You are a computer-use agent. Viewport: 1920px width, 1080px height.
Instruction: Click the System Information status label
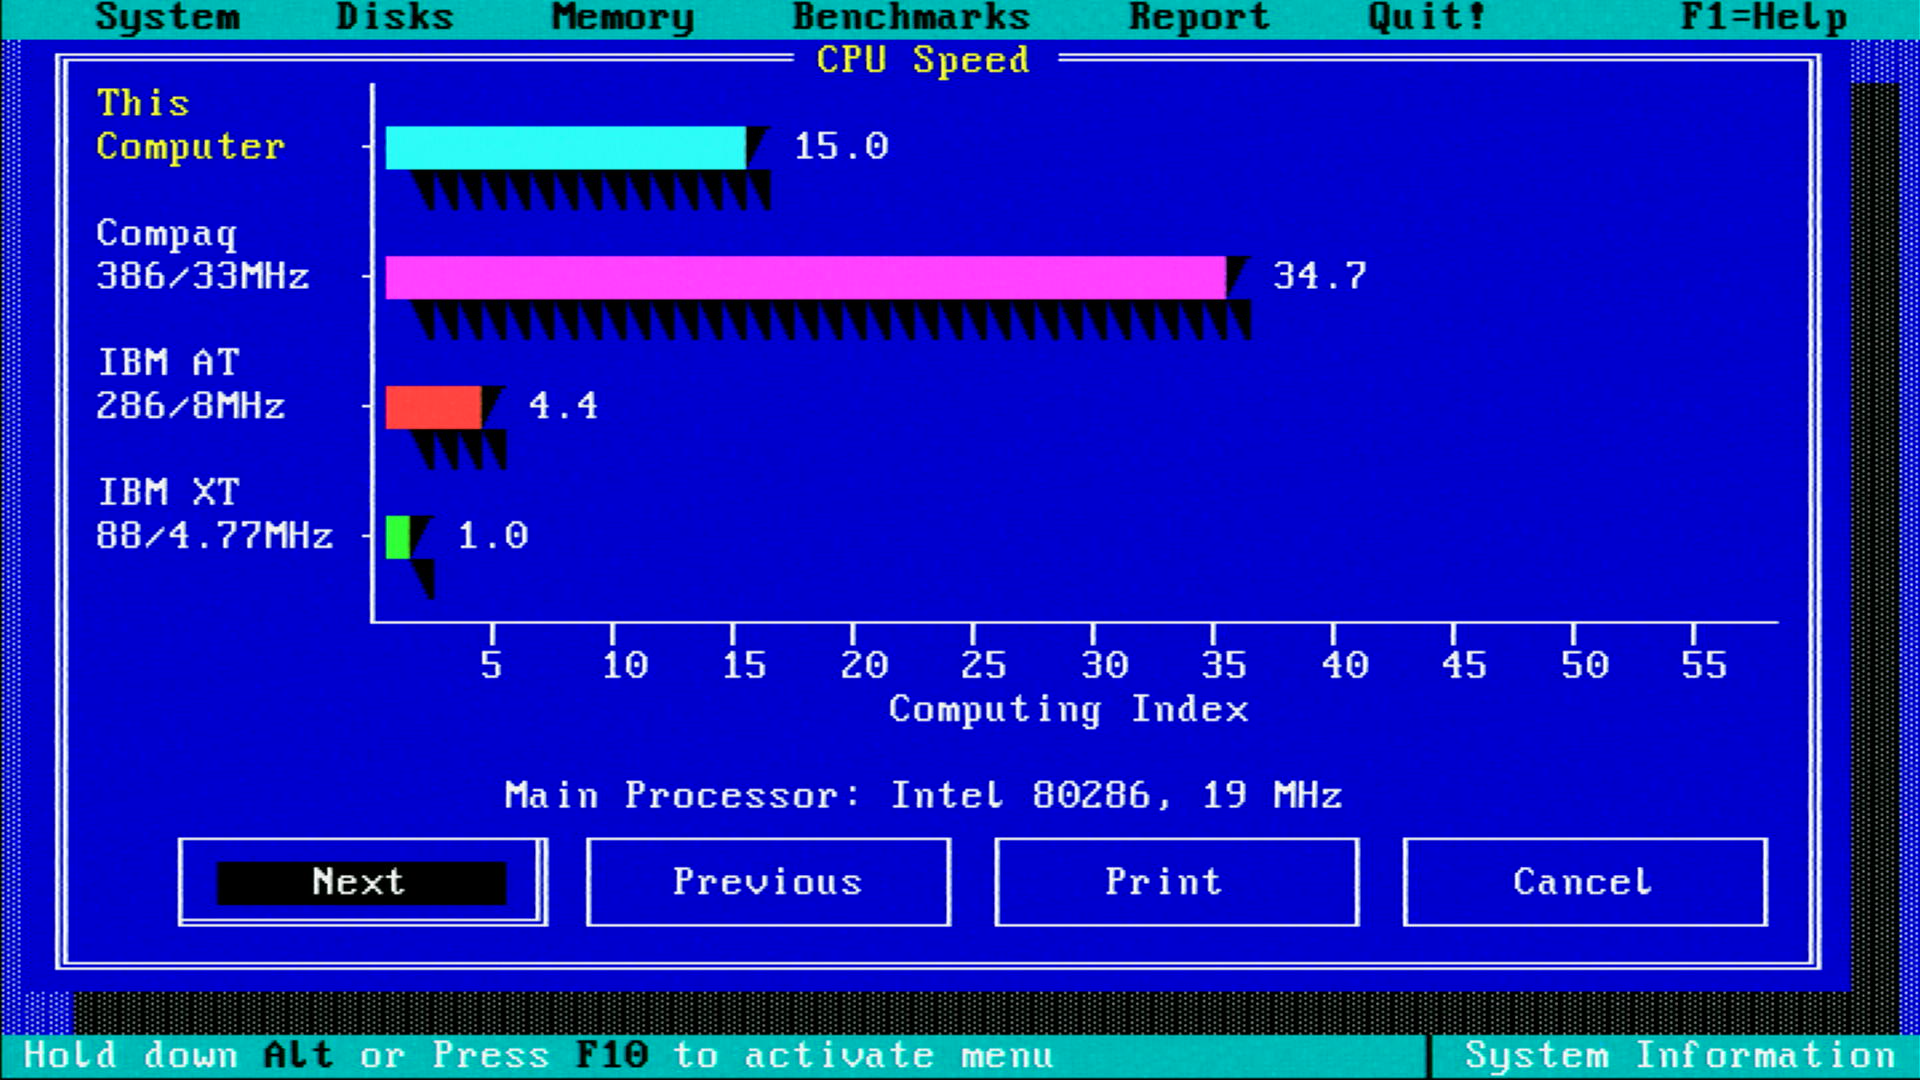point(1680,1056)
